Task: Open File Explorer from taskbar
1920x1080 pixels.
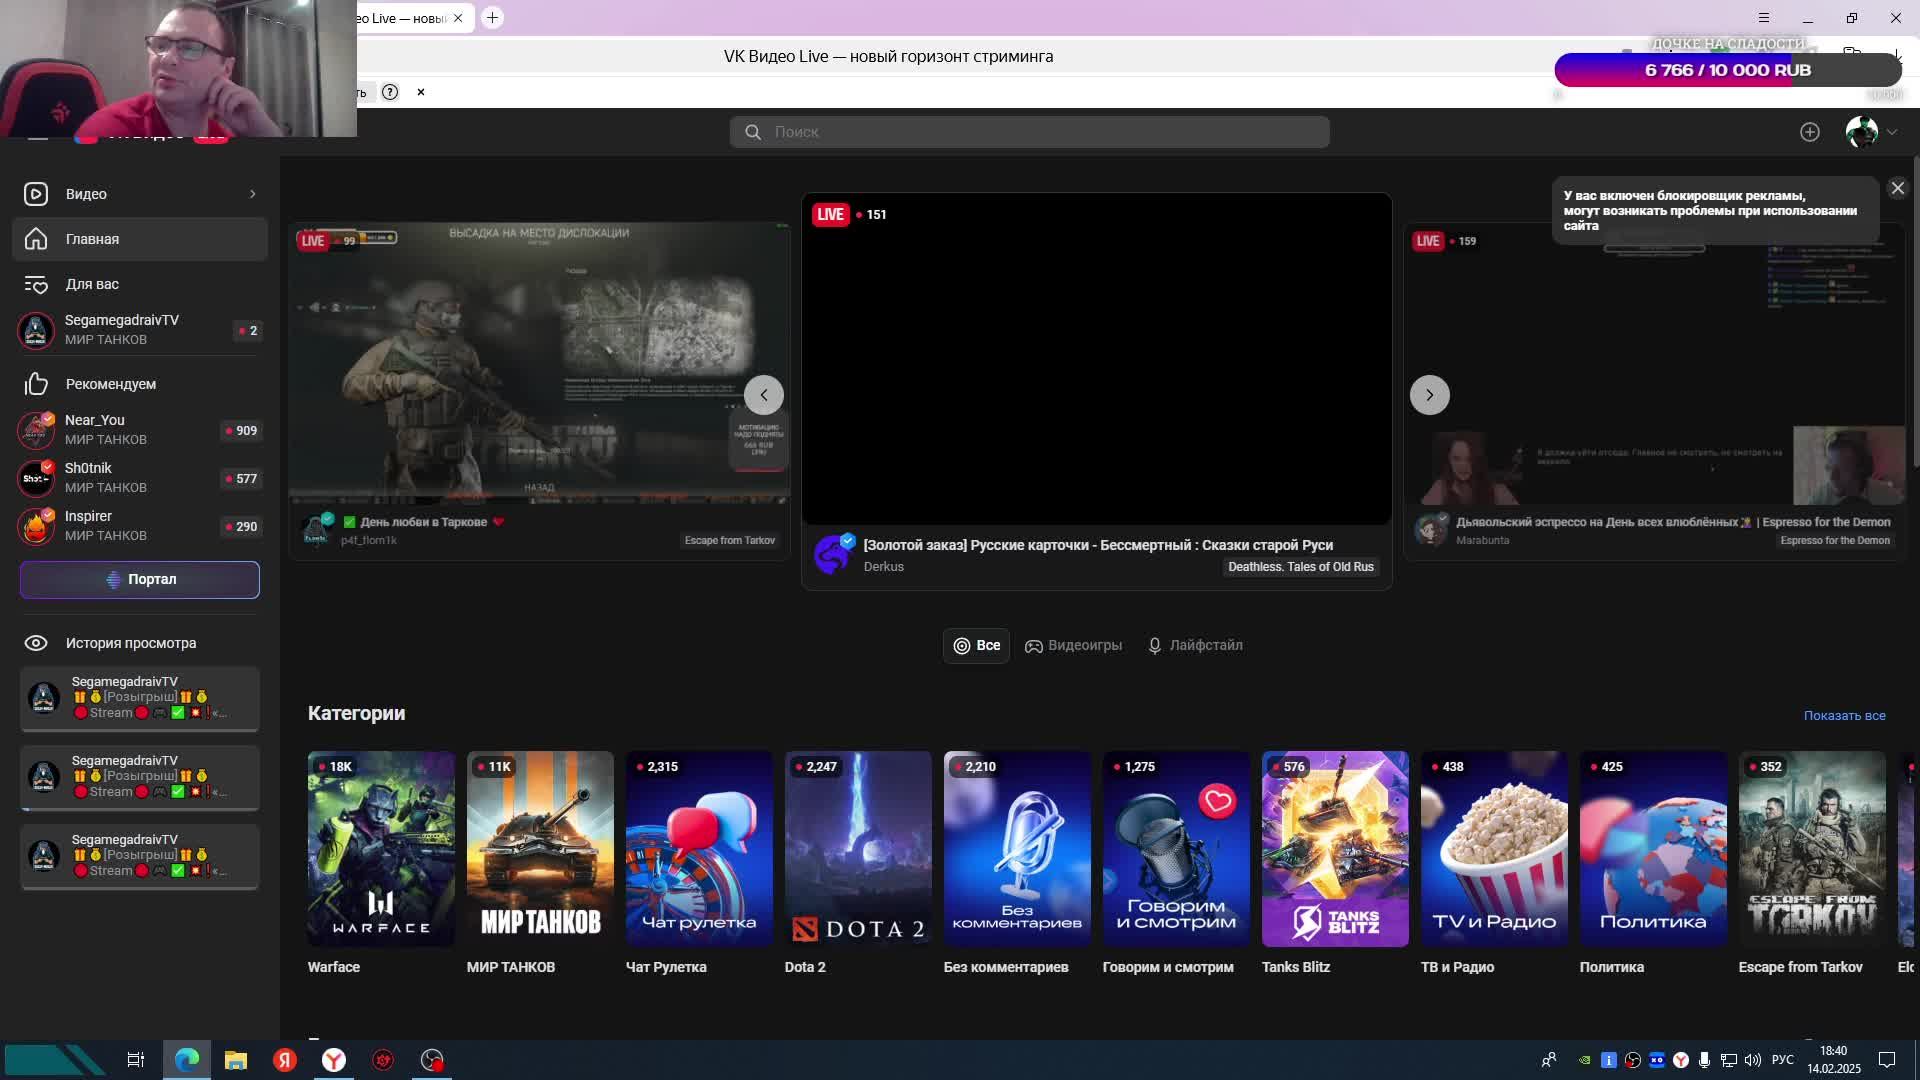Action: [236, 1060]
